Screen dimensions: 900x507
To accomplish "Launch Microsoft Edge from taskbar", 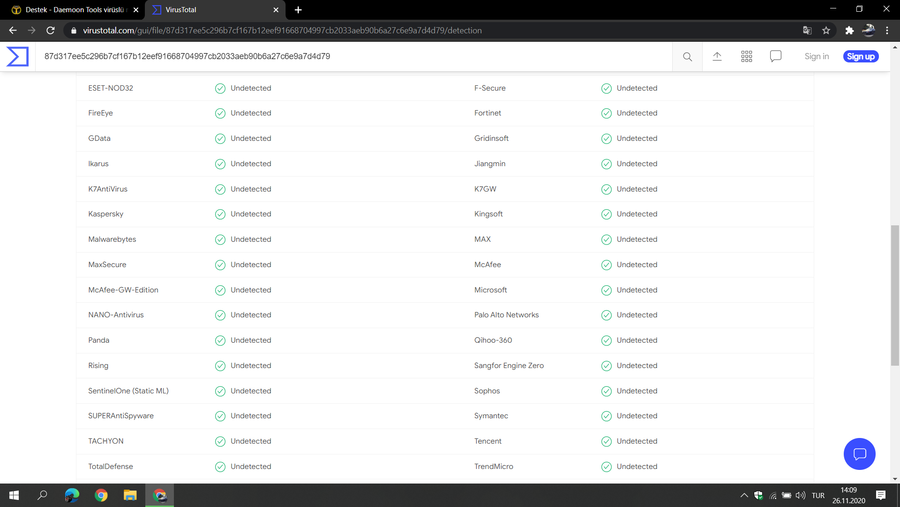I will (x=72, y=495).
